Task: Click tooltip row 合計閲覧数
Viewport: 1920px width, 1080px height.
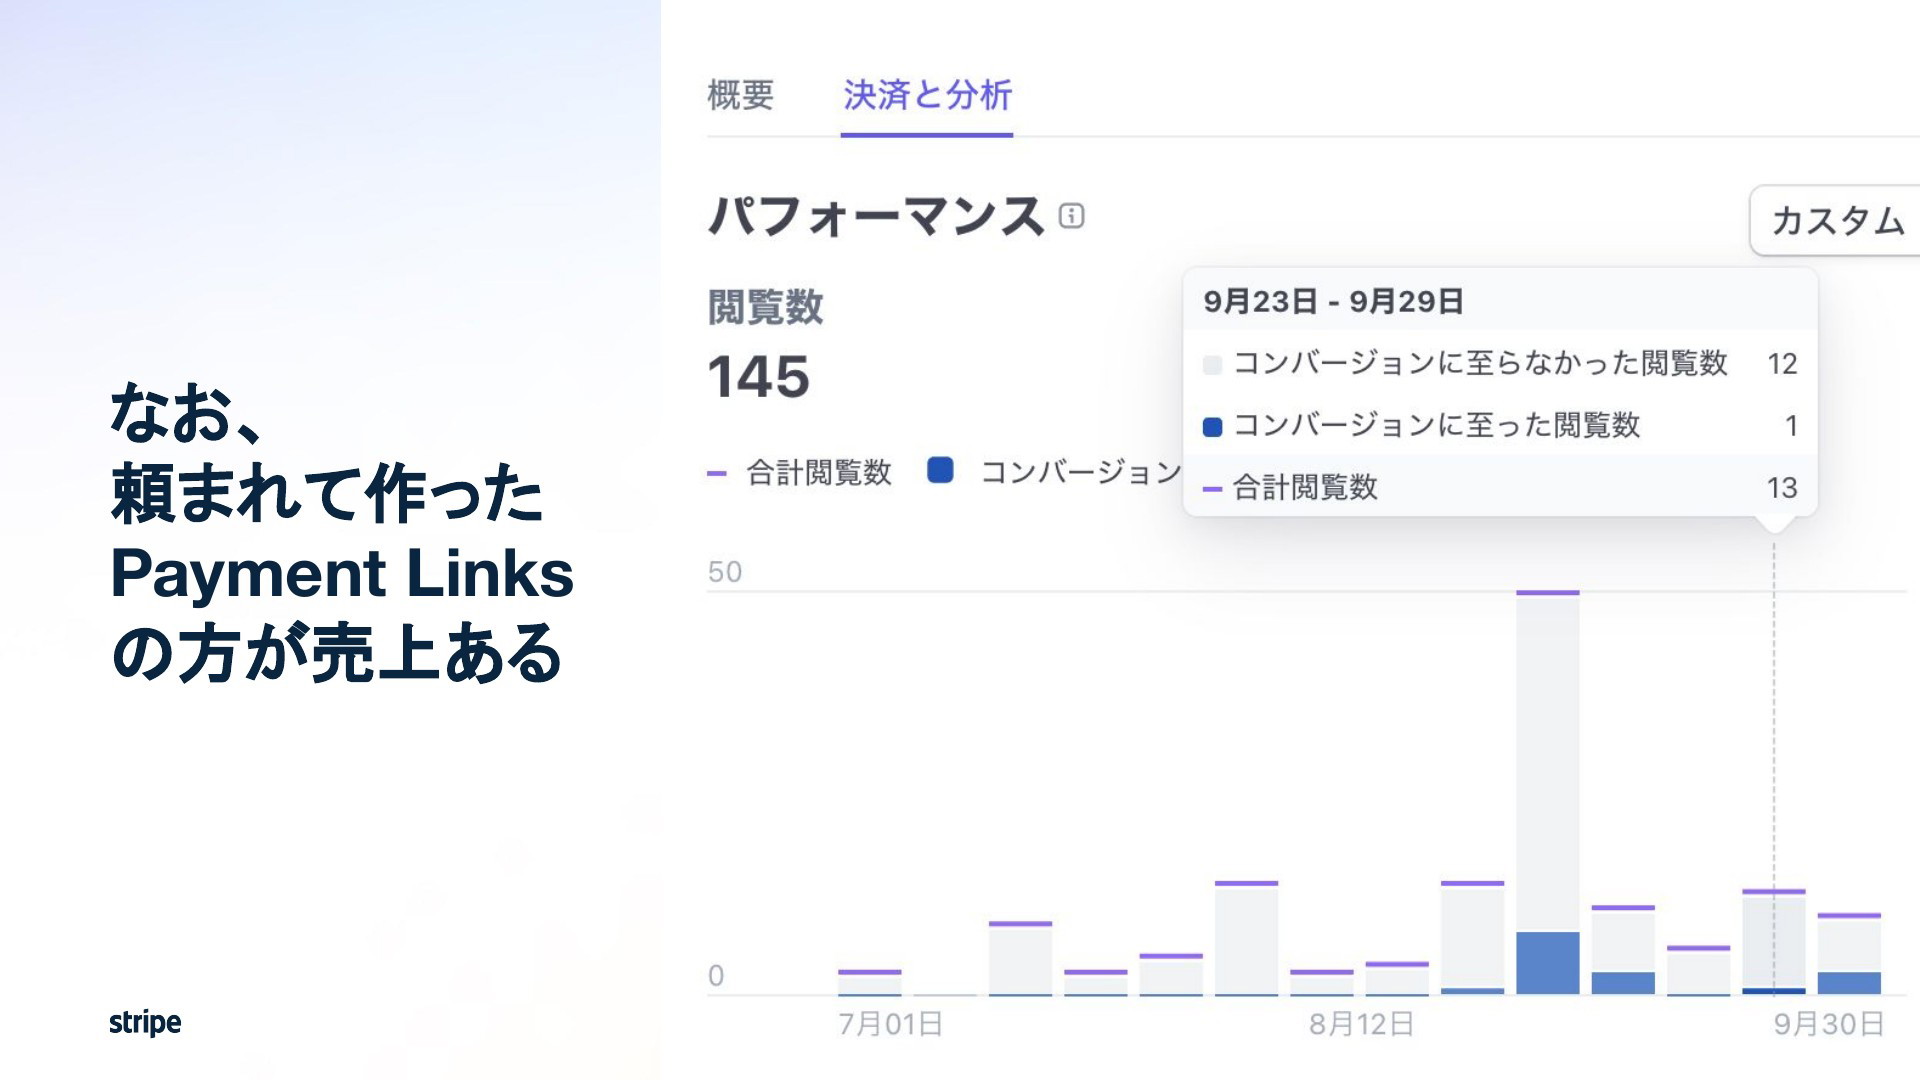Action: [1500, 487]
